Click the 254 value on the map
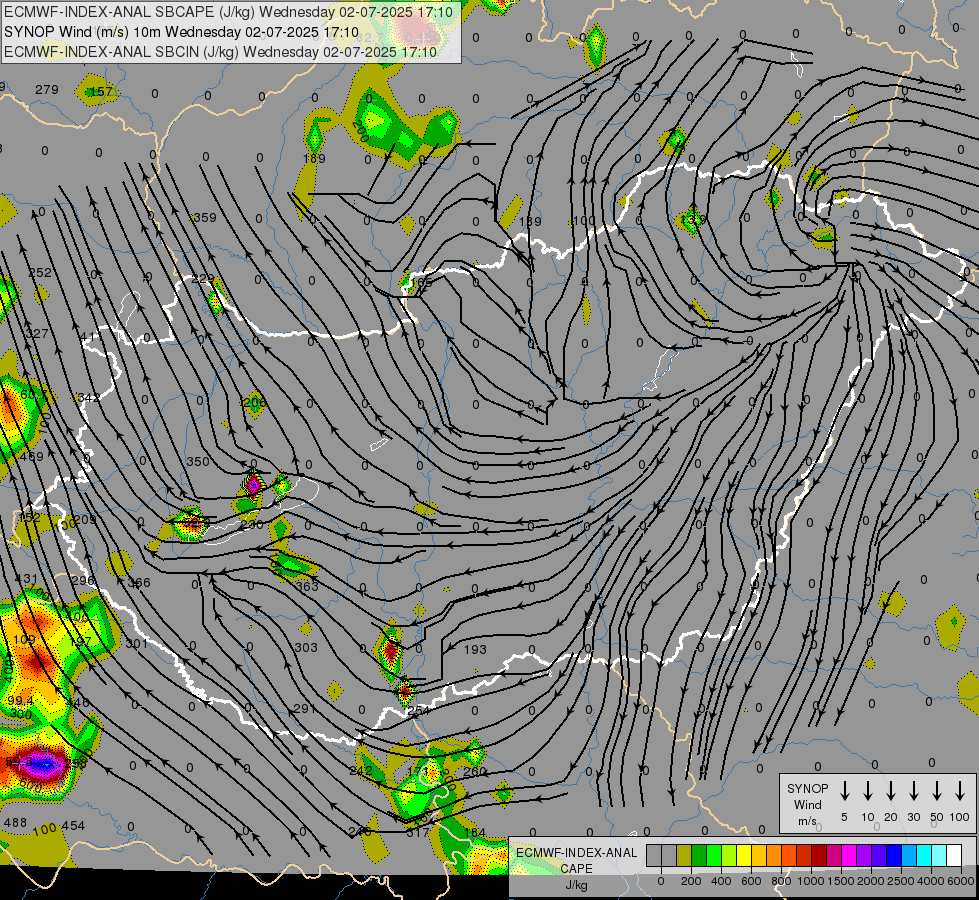This screenshot has height=900, width=979. tap(418, 711)
